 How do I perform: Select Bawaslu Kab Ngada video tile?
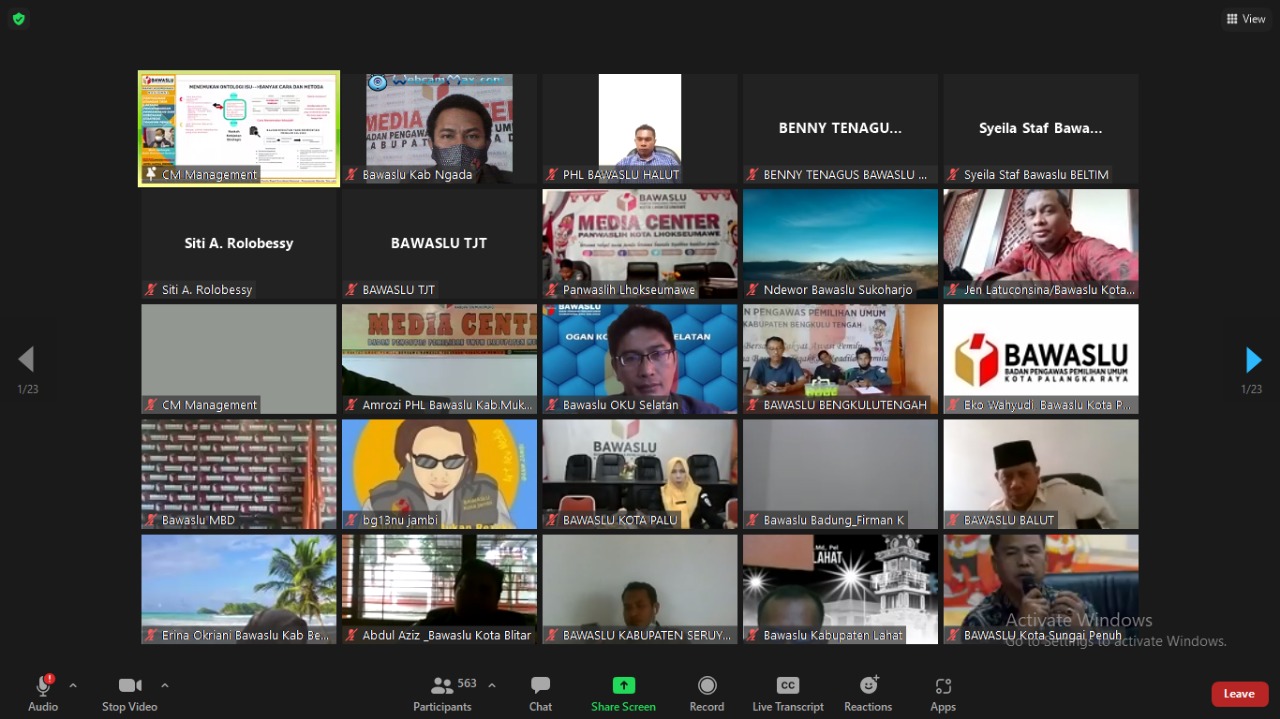(x=439, y=128)
